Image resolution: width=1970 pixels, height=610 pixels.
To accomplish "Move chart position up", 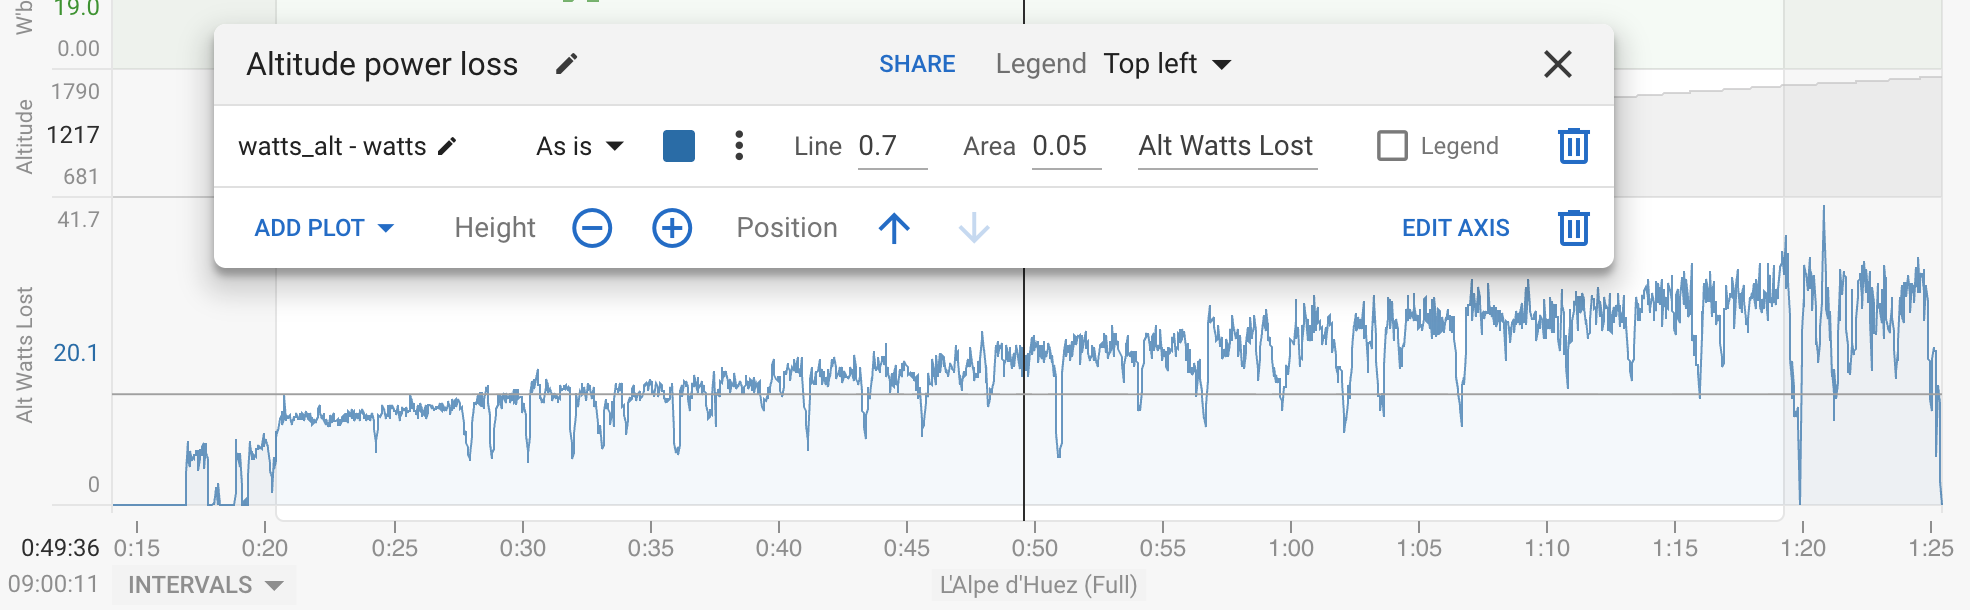I will (x=894, y=228).
